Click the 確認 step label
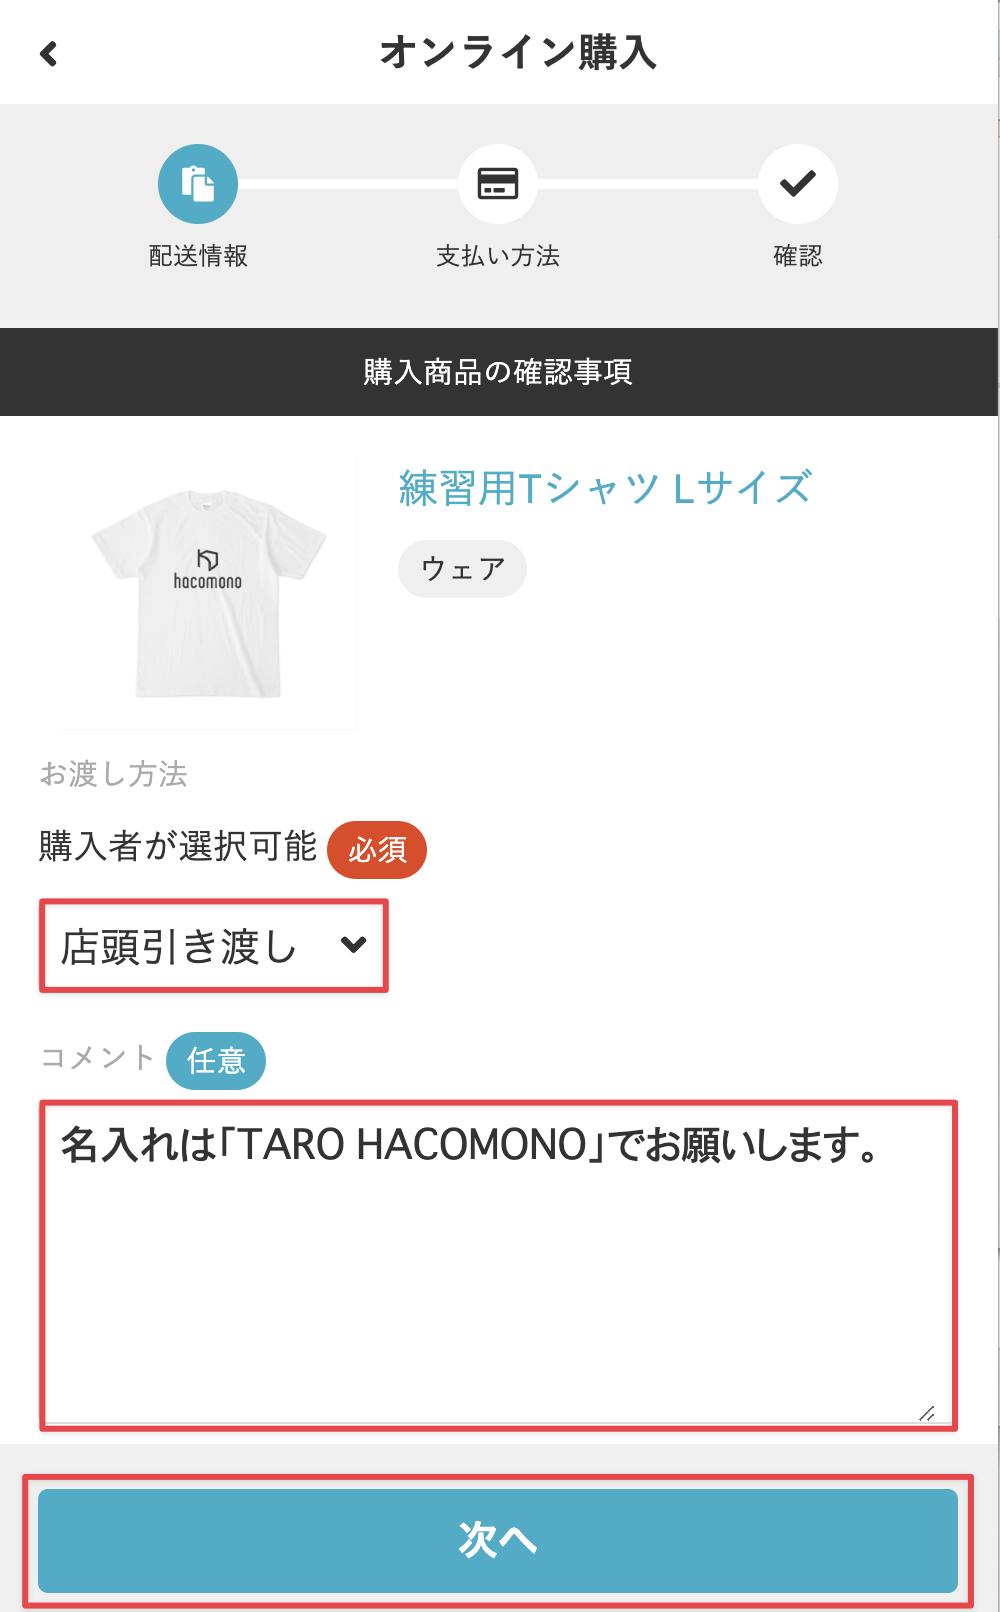The width and height of the screenshot is (1000, 1612). (798, 256)
